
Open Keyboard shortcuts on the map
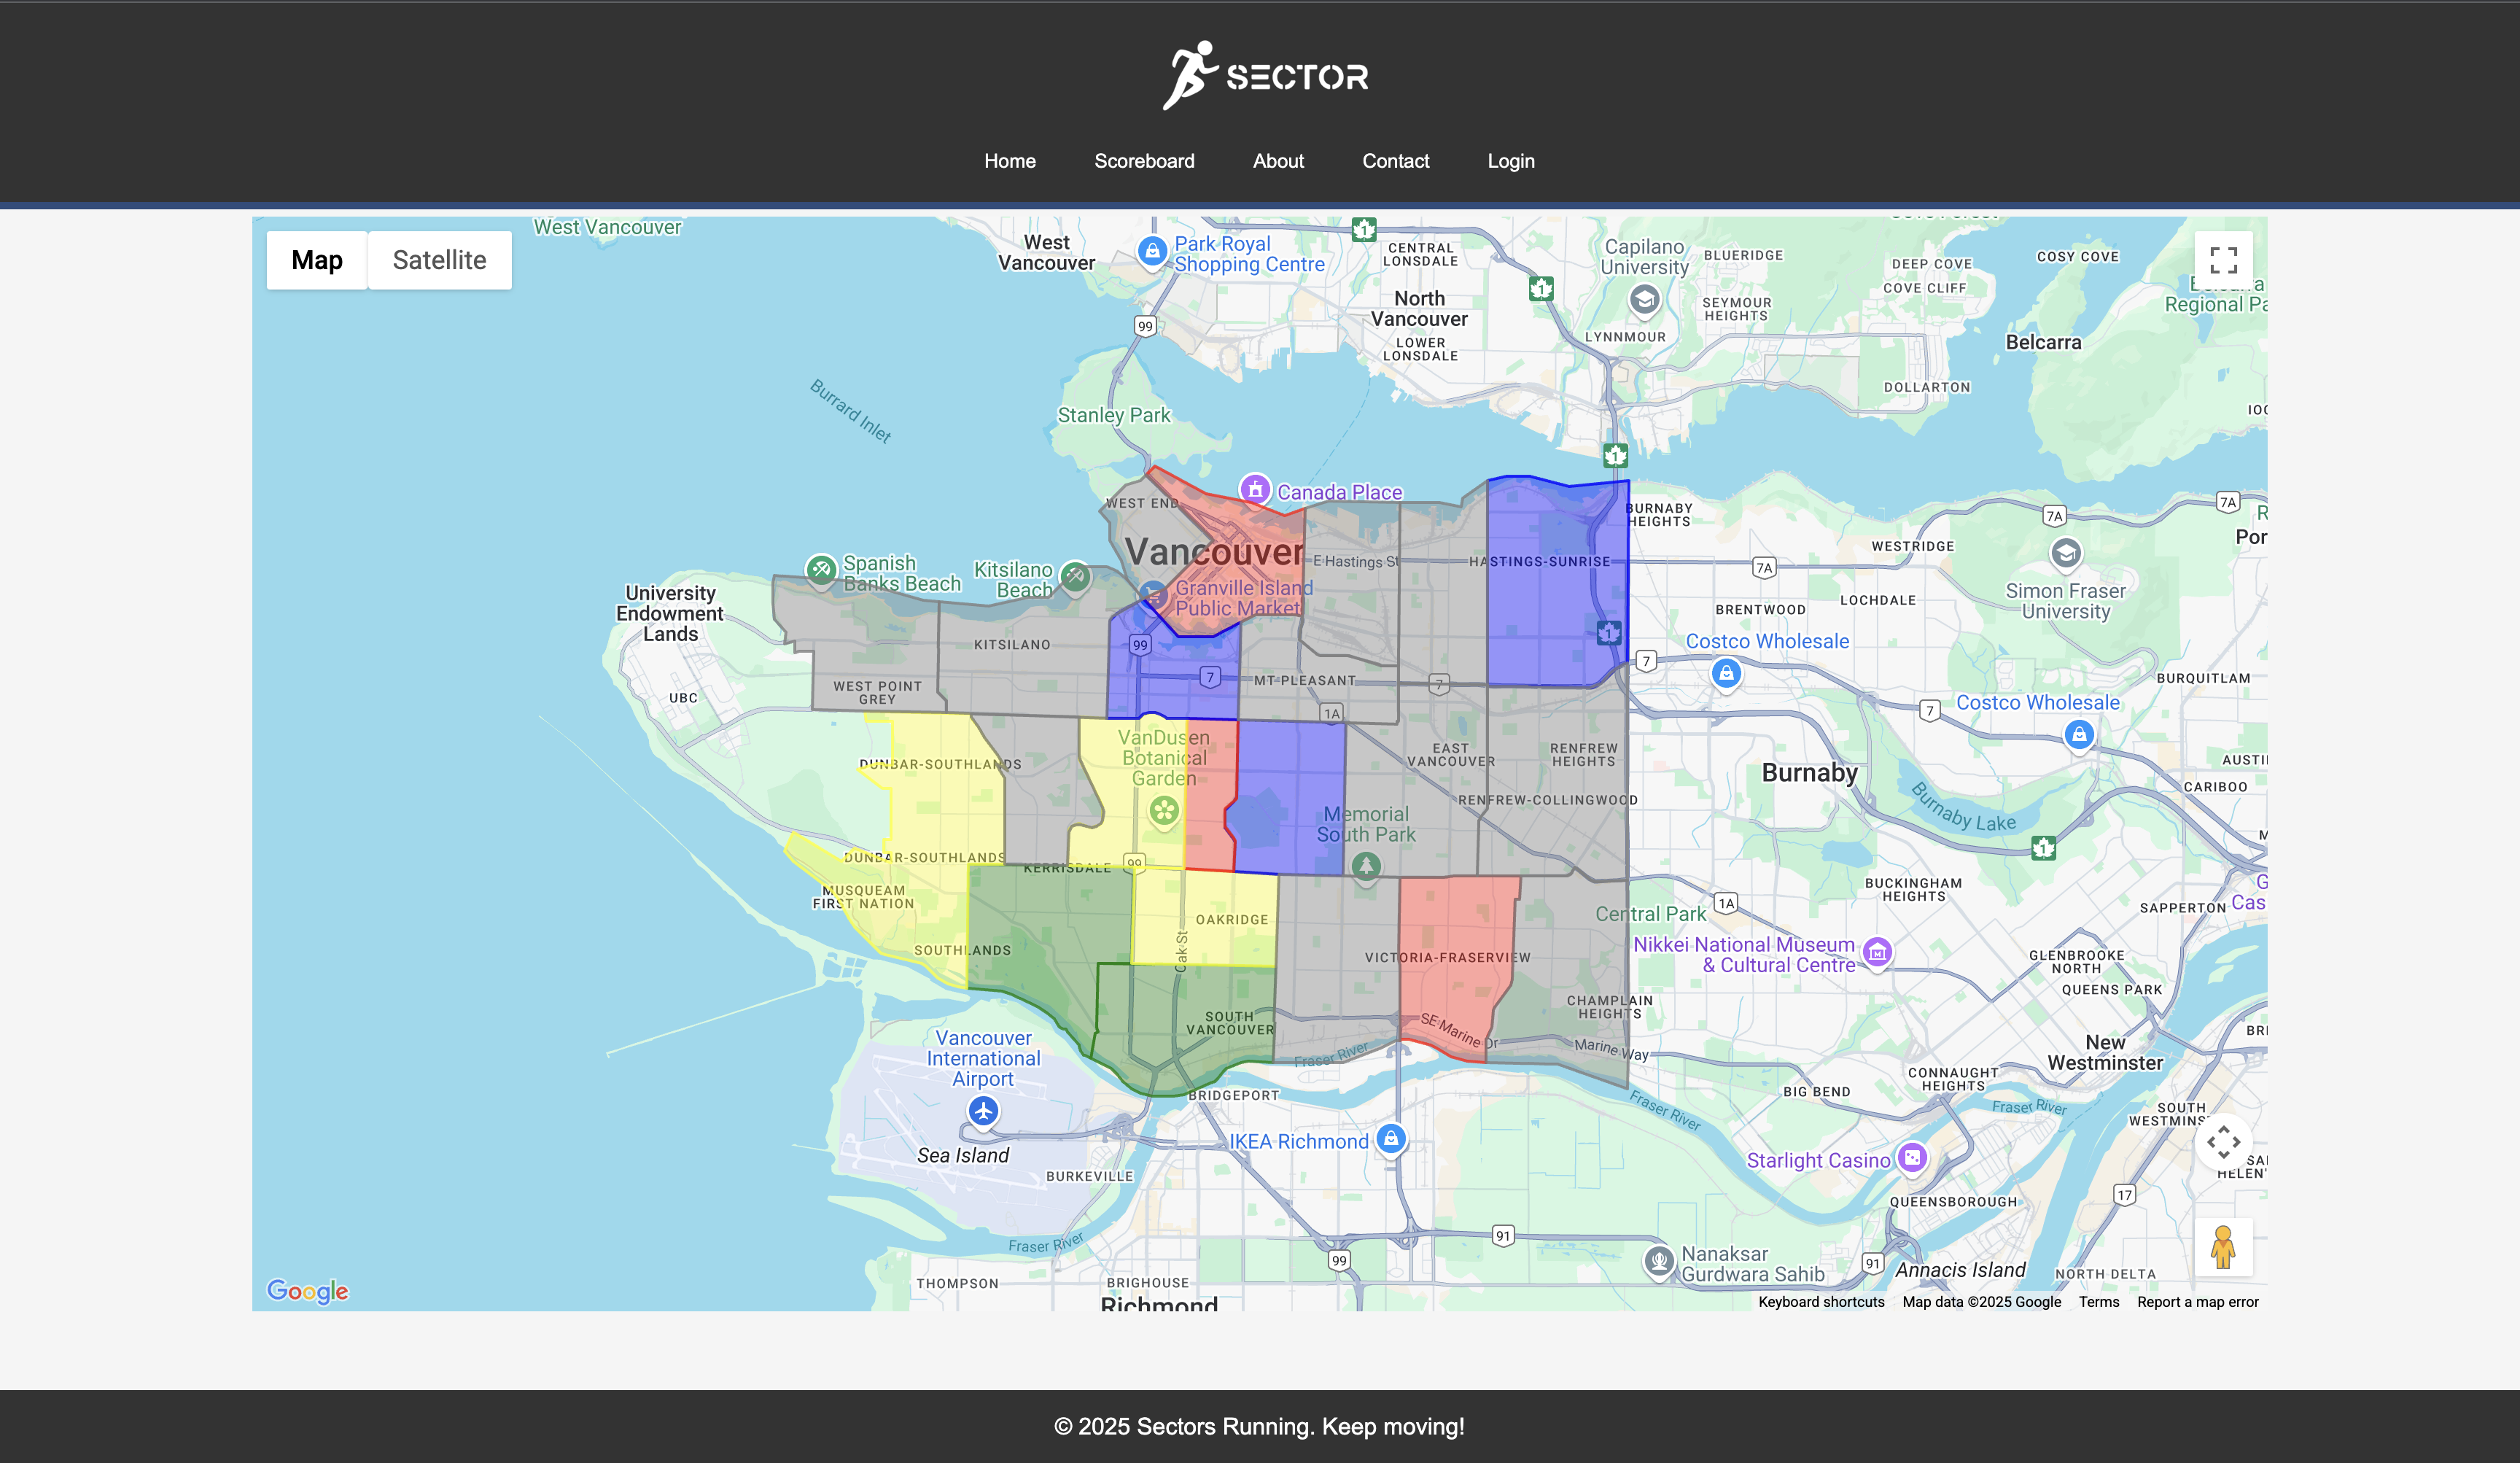tap(1821, 1302)
